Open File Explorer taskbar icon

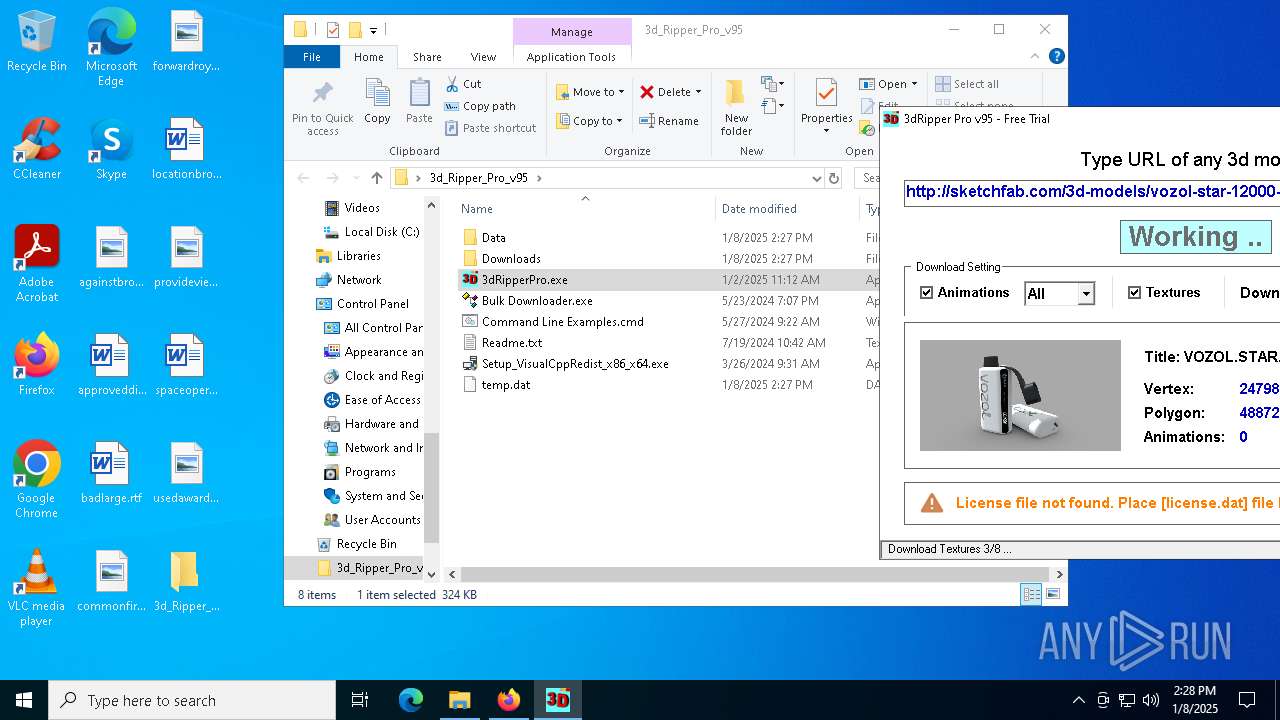click(x=459, y=700)
